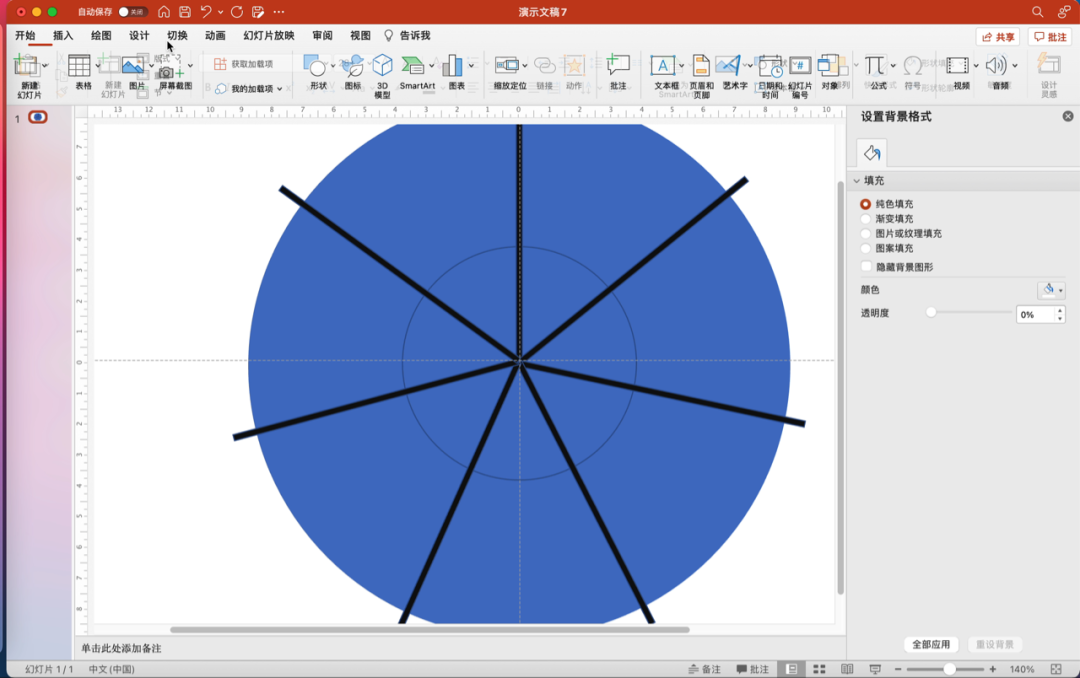The width and height of the screenshot is (1080, 678).
Task: Toggle normal view button in status bar
Action: [x=791, y=669]
